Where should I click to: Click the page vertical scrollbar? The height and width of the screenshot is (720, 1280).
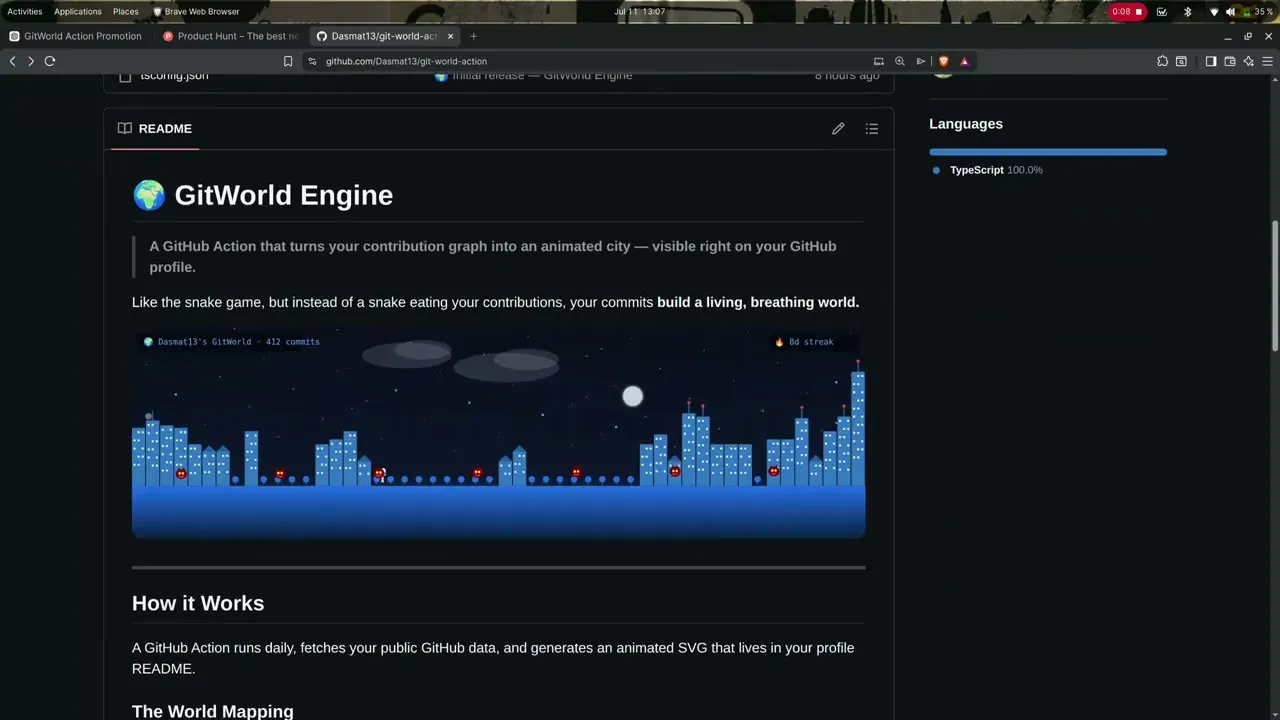1275,285
